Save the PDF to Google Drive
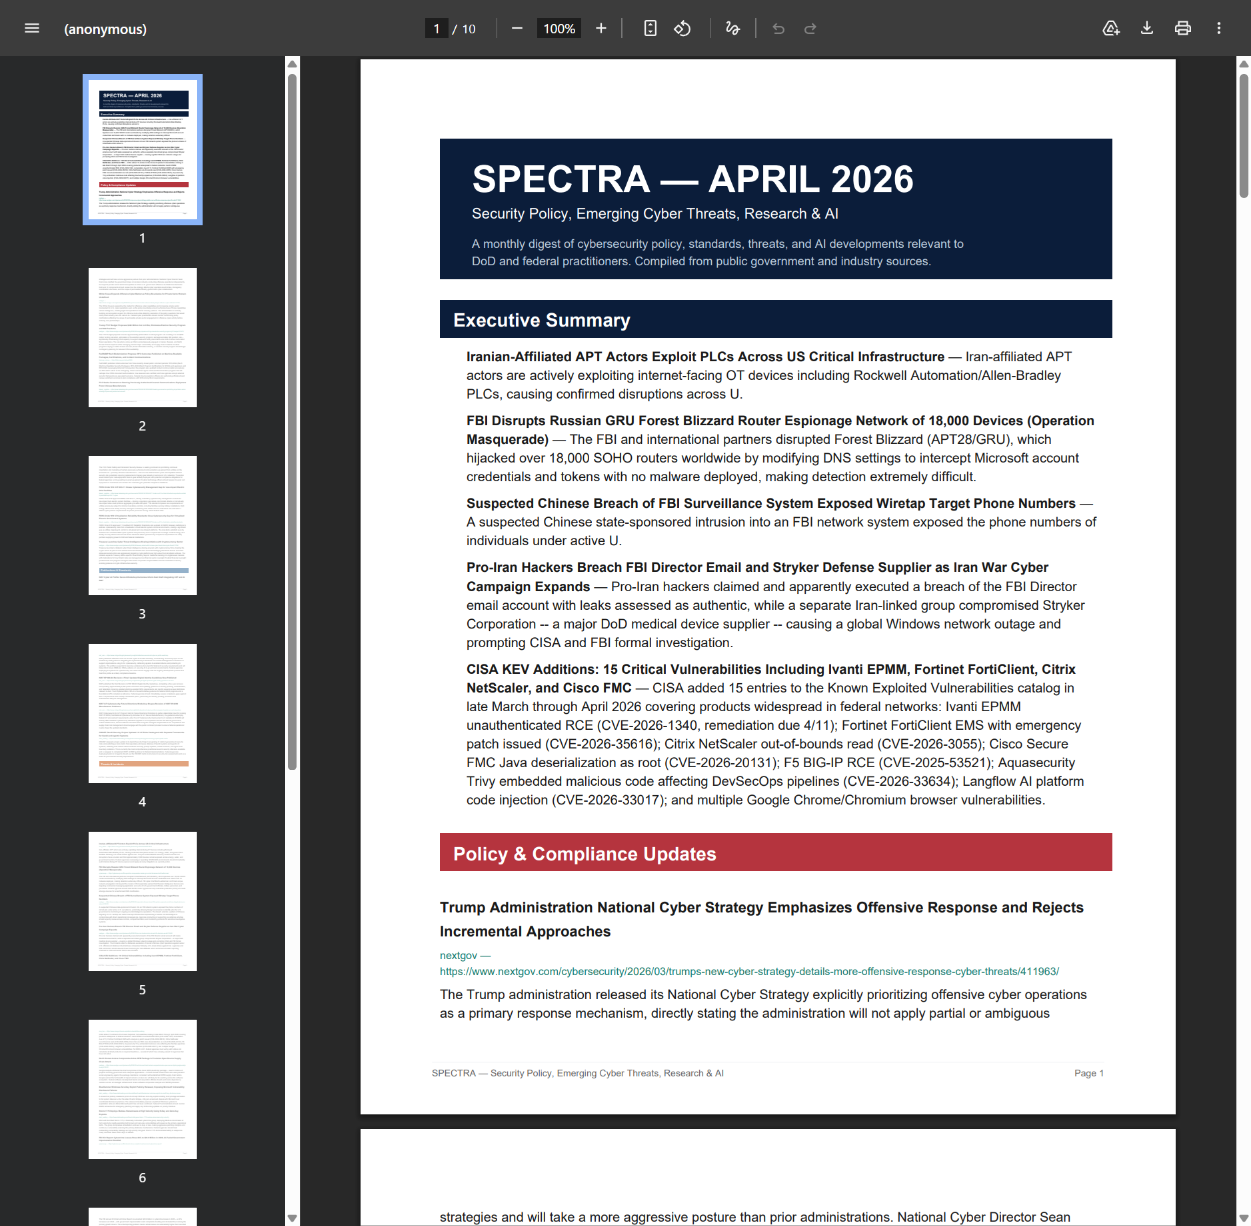Image resolution: width=1251 pixels, height=1226 pixels. pos(1111,28)
